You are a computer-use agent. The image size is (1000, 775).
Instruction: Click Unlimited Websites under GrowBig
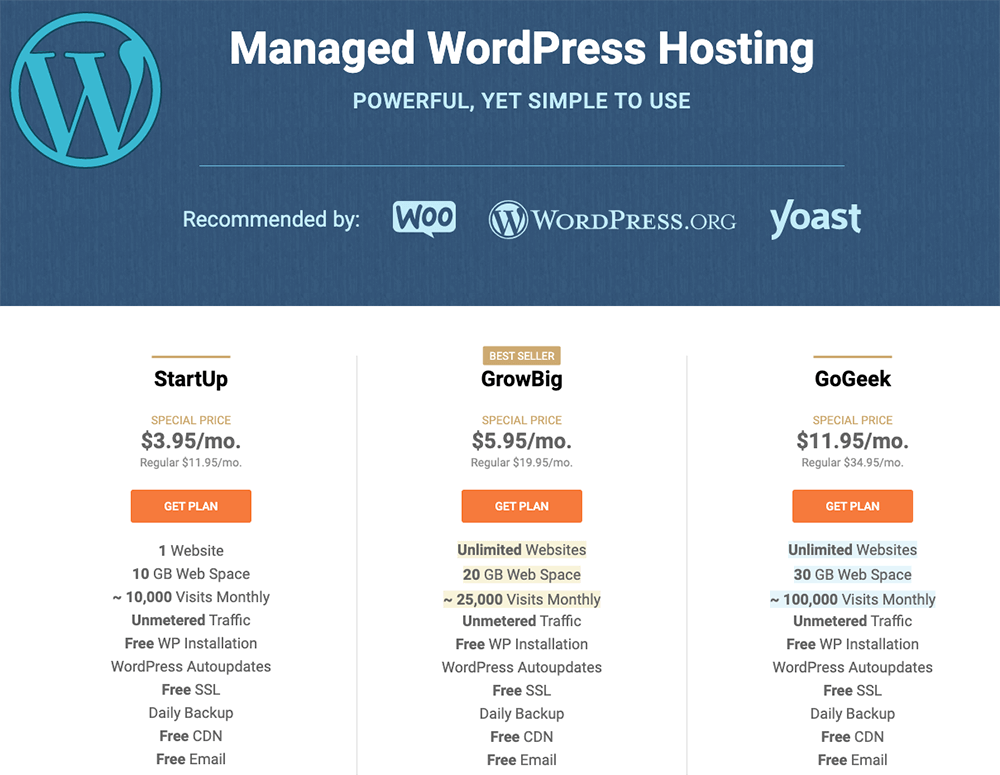(x=522, y=550)
